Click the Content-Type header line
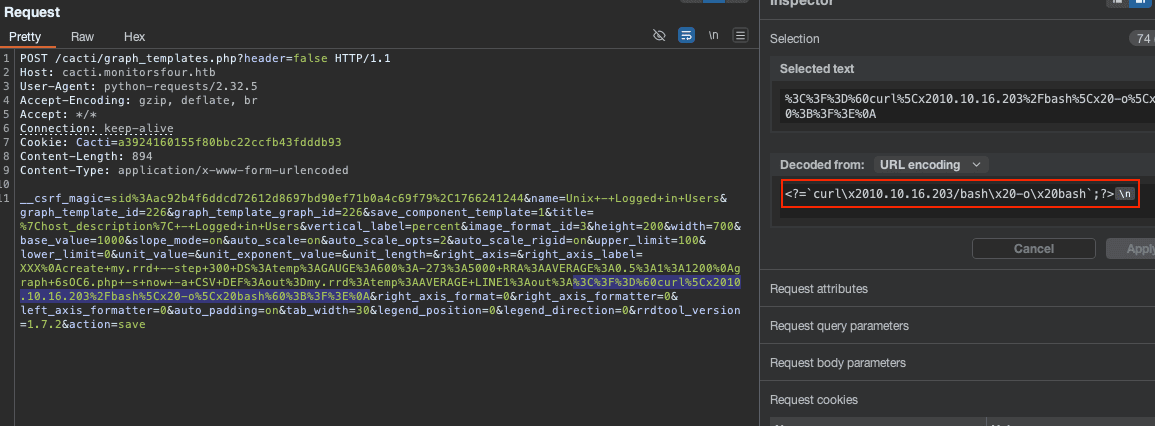1155x426 pixels. tap(184, 170)
